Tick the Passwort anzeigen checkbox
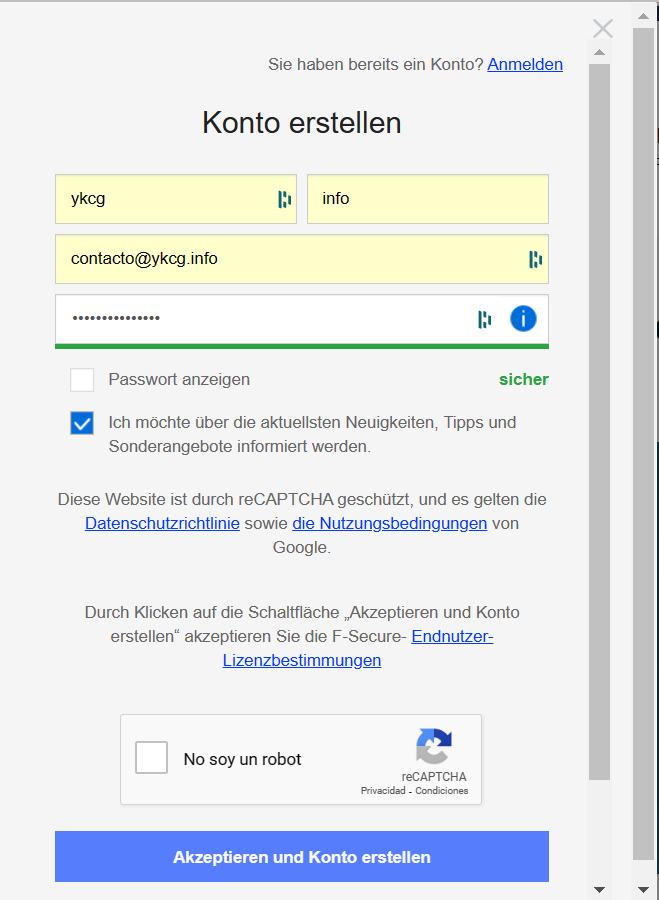 [x=82, y=380]
